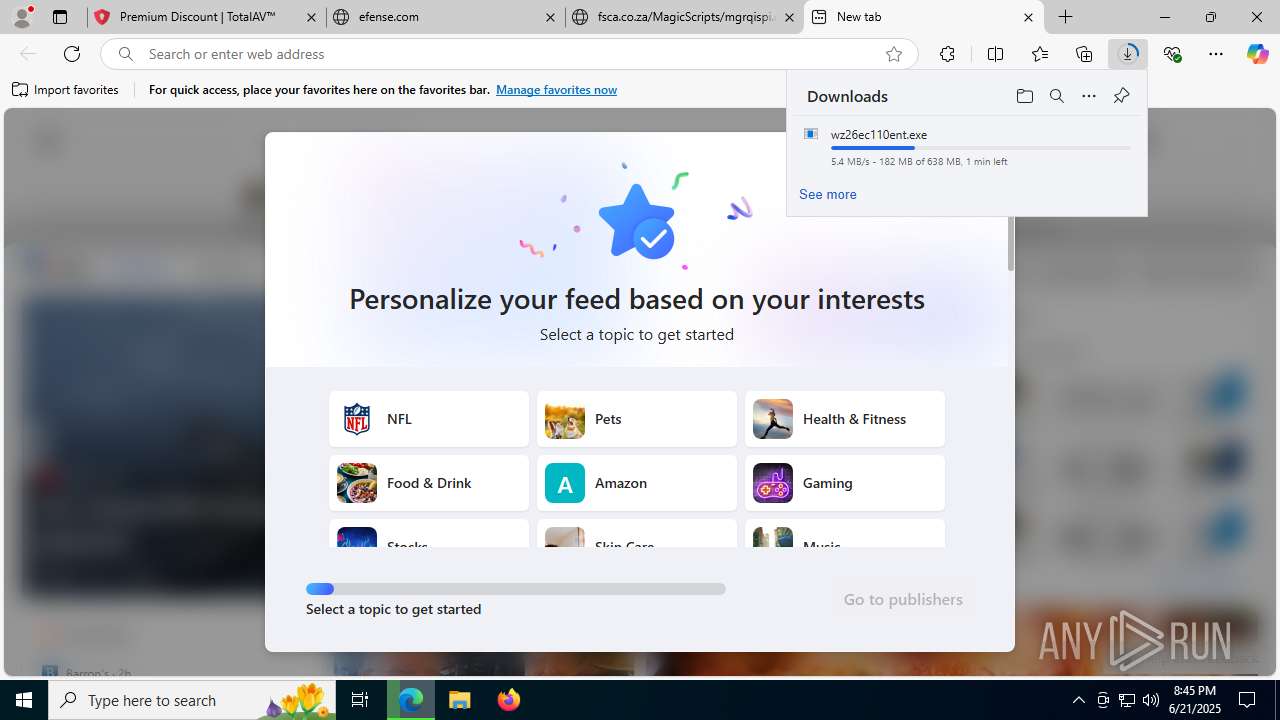
Task: Click wz26ec110ent.exe download name
Action: tap(879, 134)
